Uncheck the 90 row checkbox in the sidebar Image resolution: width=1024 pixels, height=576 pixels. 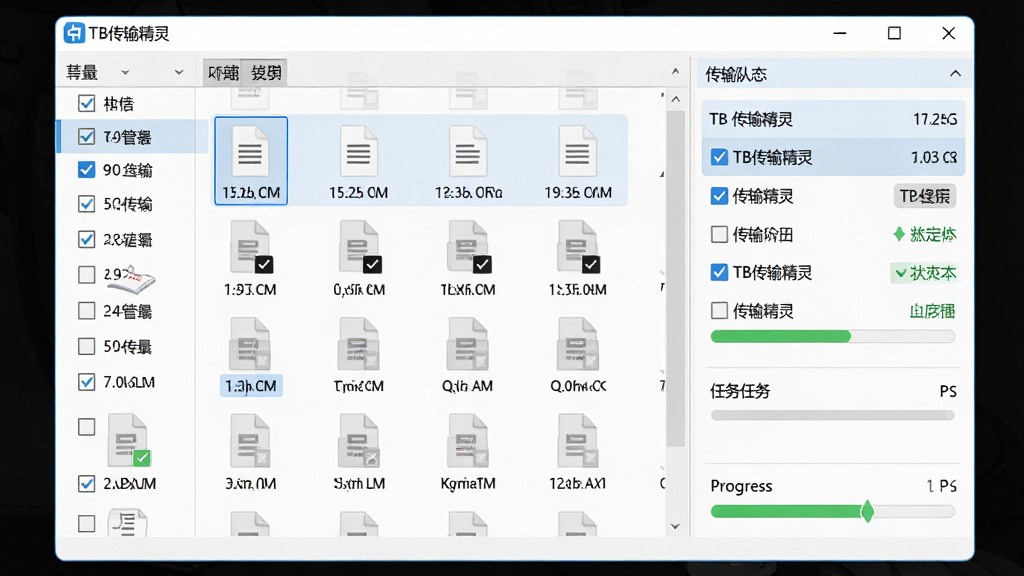coord(86,170)
